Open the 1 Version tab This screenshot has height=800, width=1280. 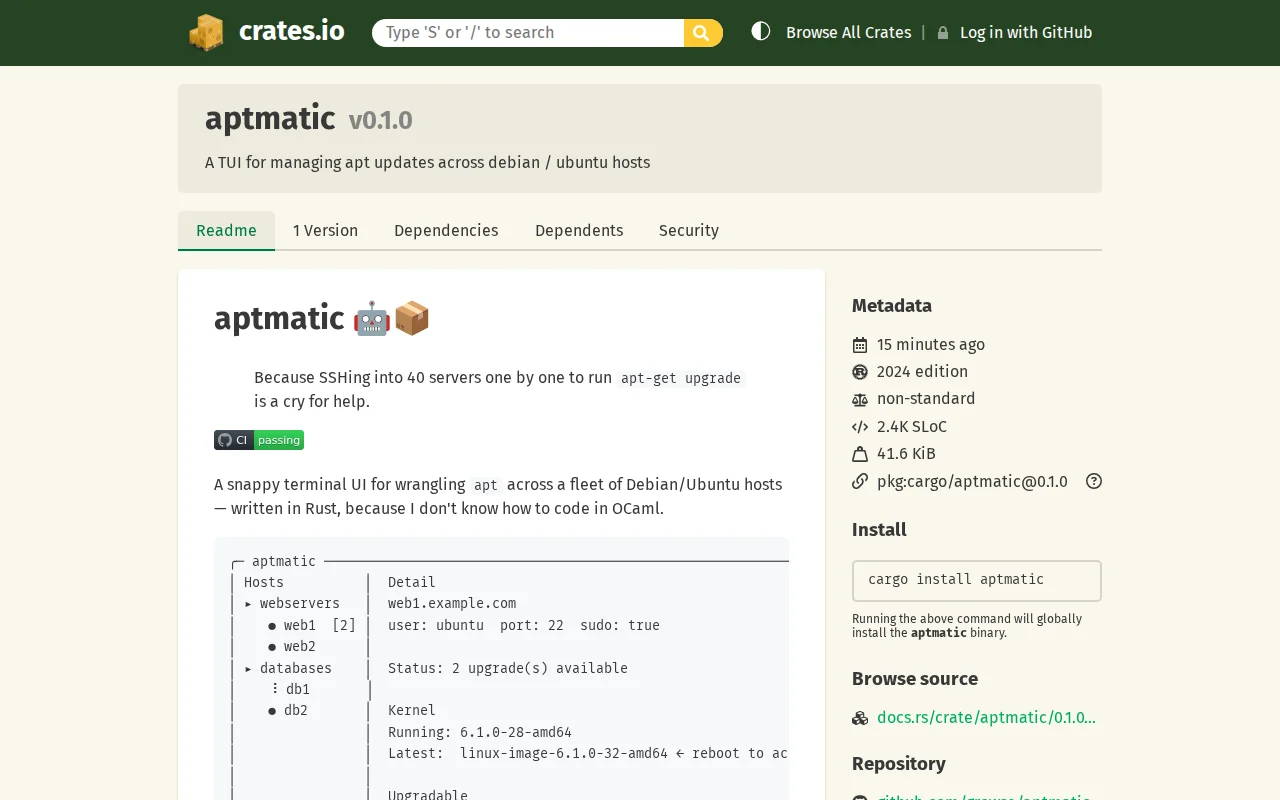click(x=325, y=230)
